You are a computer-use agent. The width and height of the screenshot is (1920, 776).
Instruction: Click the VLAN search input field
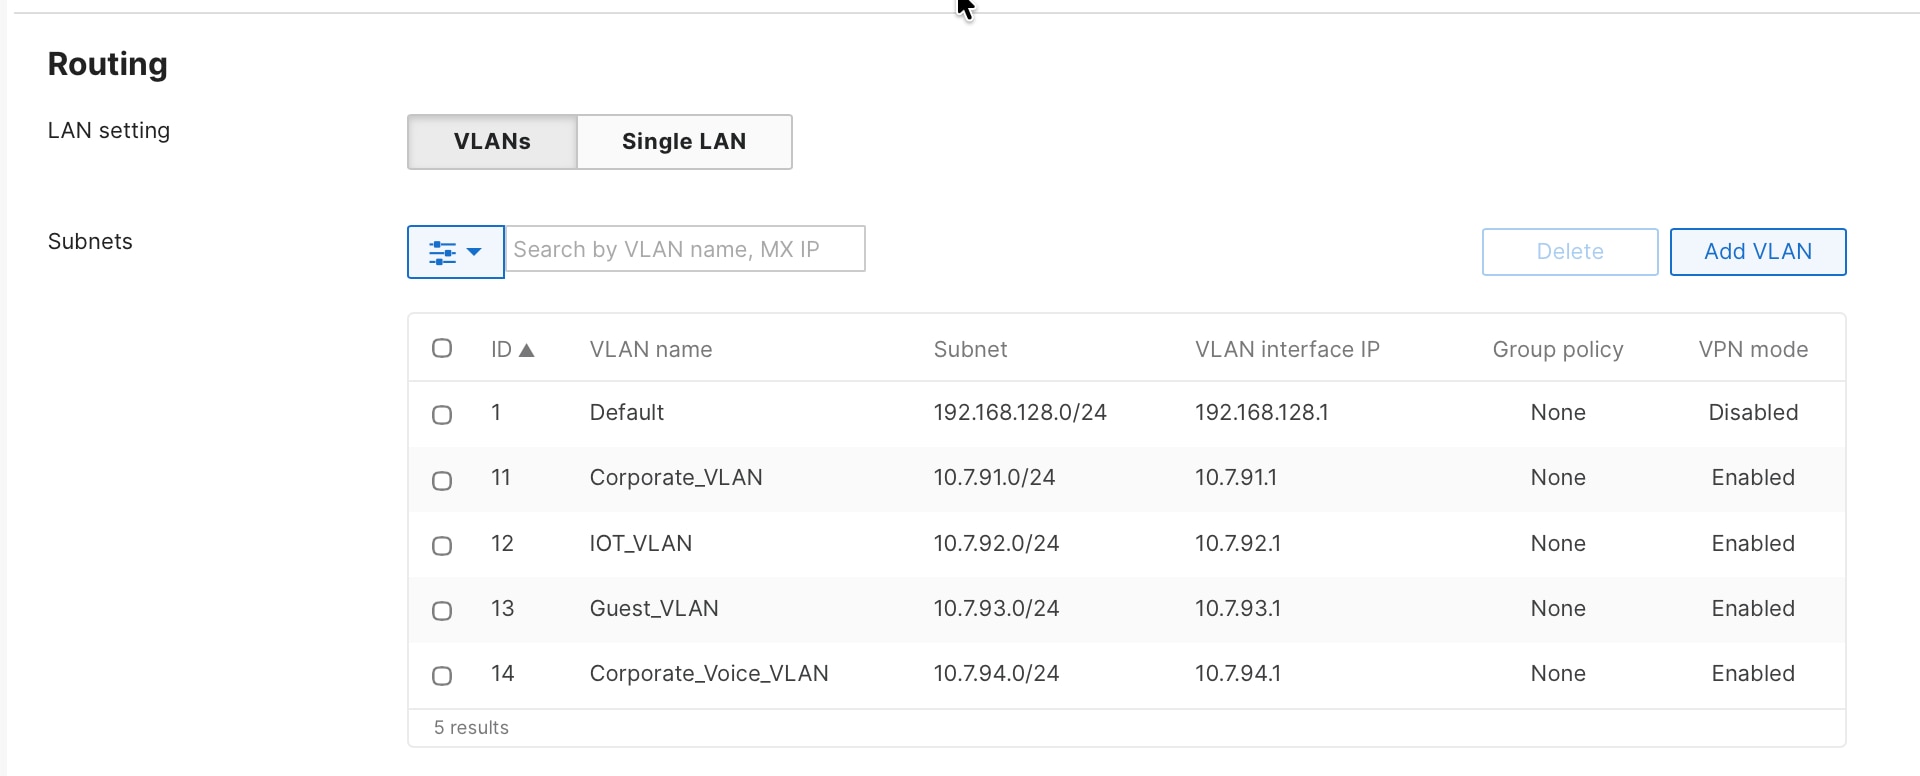(x=686, y=248)
